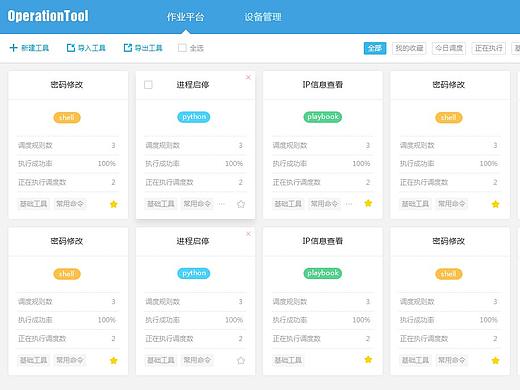The width and height of the screenshot is (520, 390).
Task: Click 调度规则数 on the top-left 密码修改 card
Action: pos(35,145)
